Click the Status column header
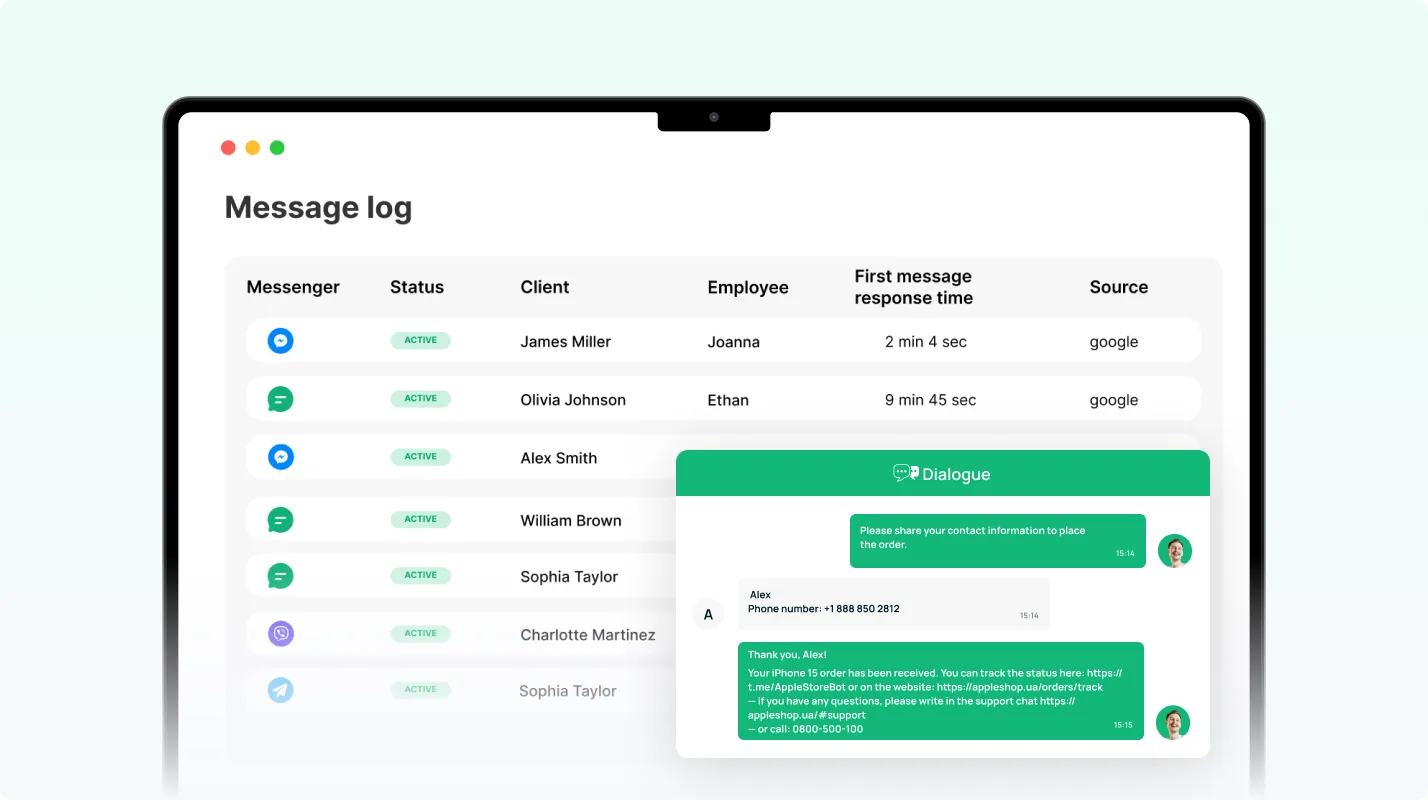 [417, 287]
